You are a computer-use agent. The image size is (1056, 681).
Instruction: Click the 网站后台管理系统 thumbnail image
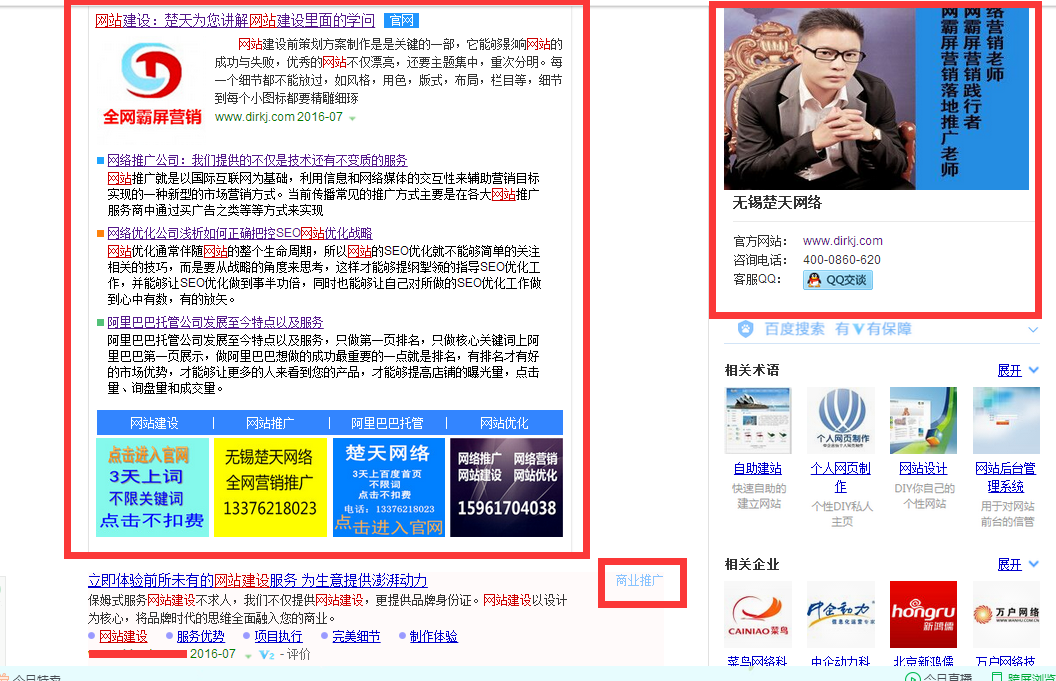[x=1006, y=420]
